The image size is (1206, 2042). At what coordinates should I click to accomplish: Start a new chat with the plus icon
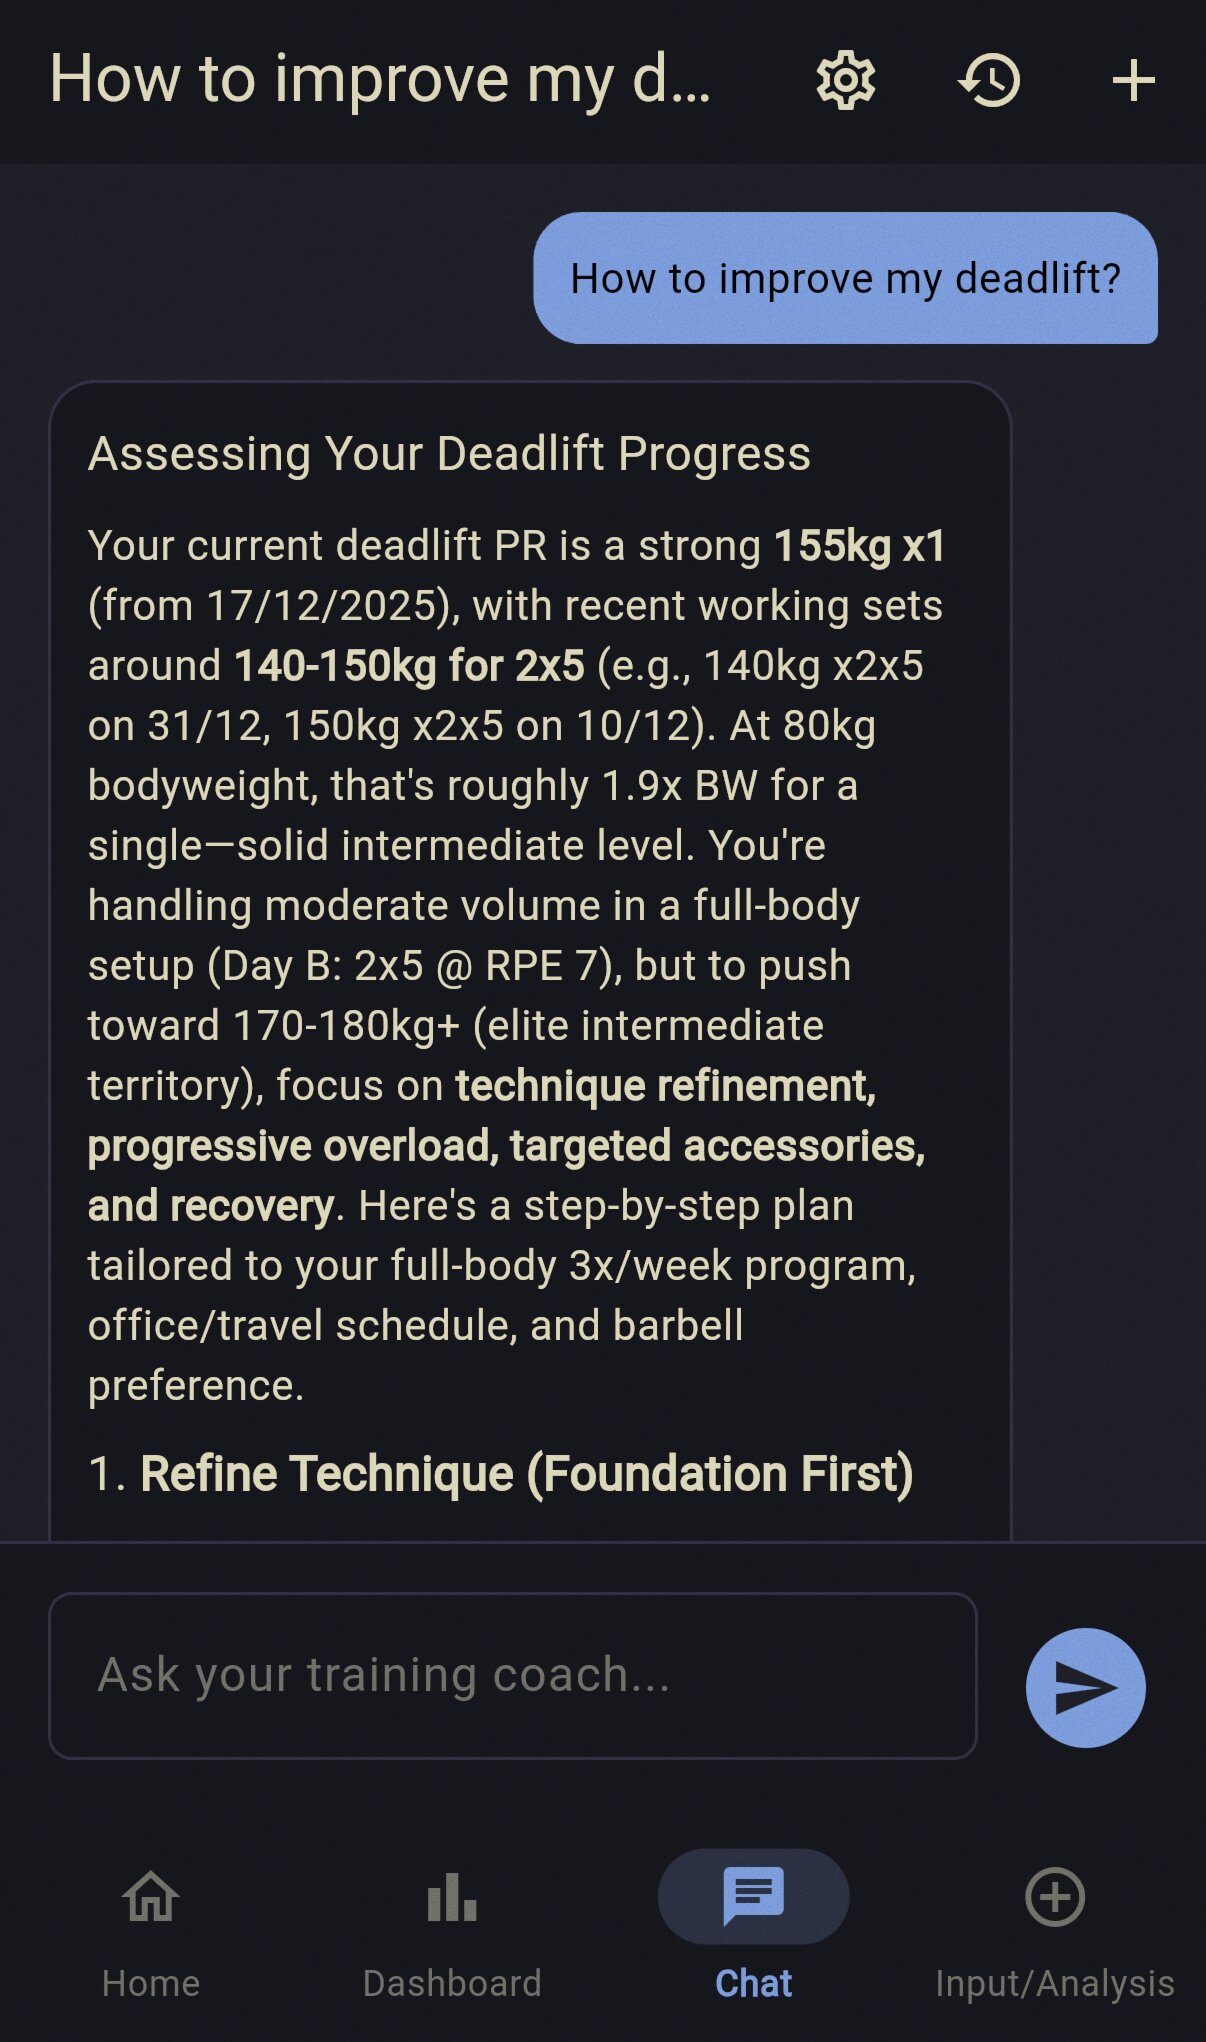[x=1135, y=82]
